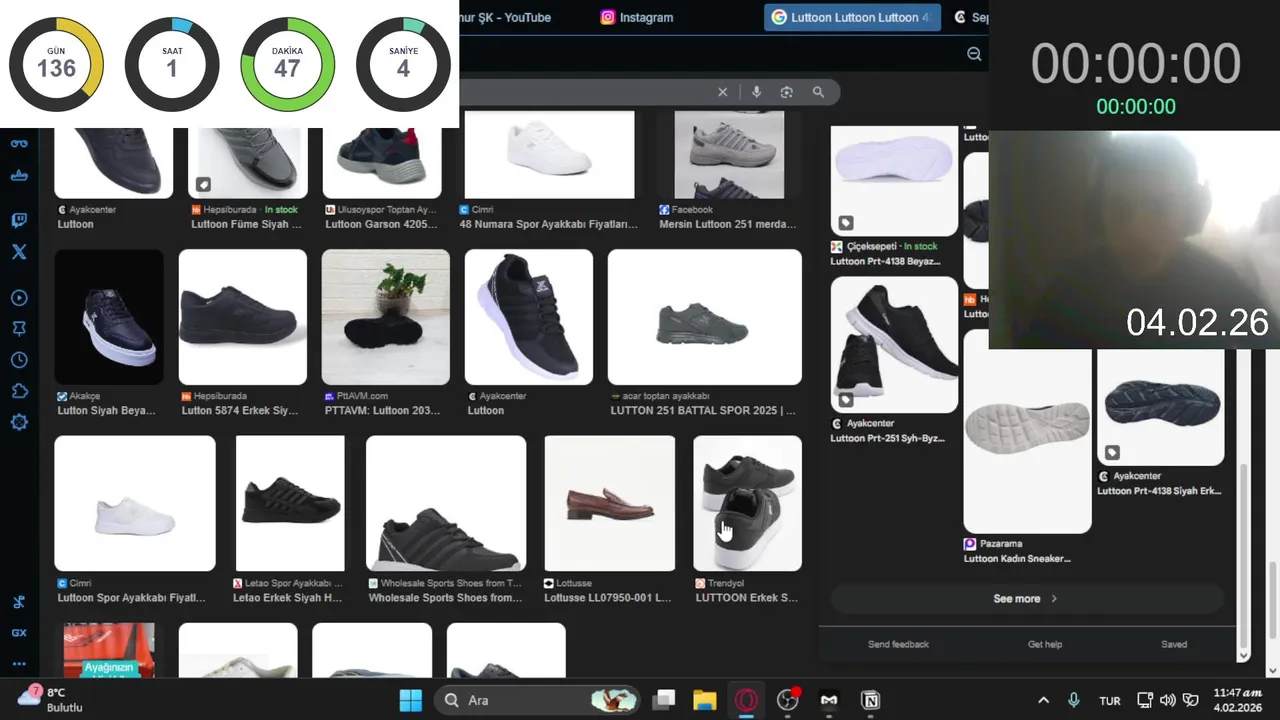
Task: Switch to the tab starting with Se
Action: tap(970, 17)
